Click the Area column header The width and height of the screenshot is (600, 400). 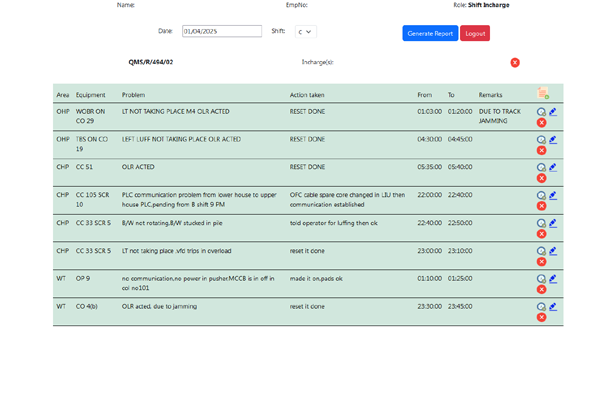[63, 95]
